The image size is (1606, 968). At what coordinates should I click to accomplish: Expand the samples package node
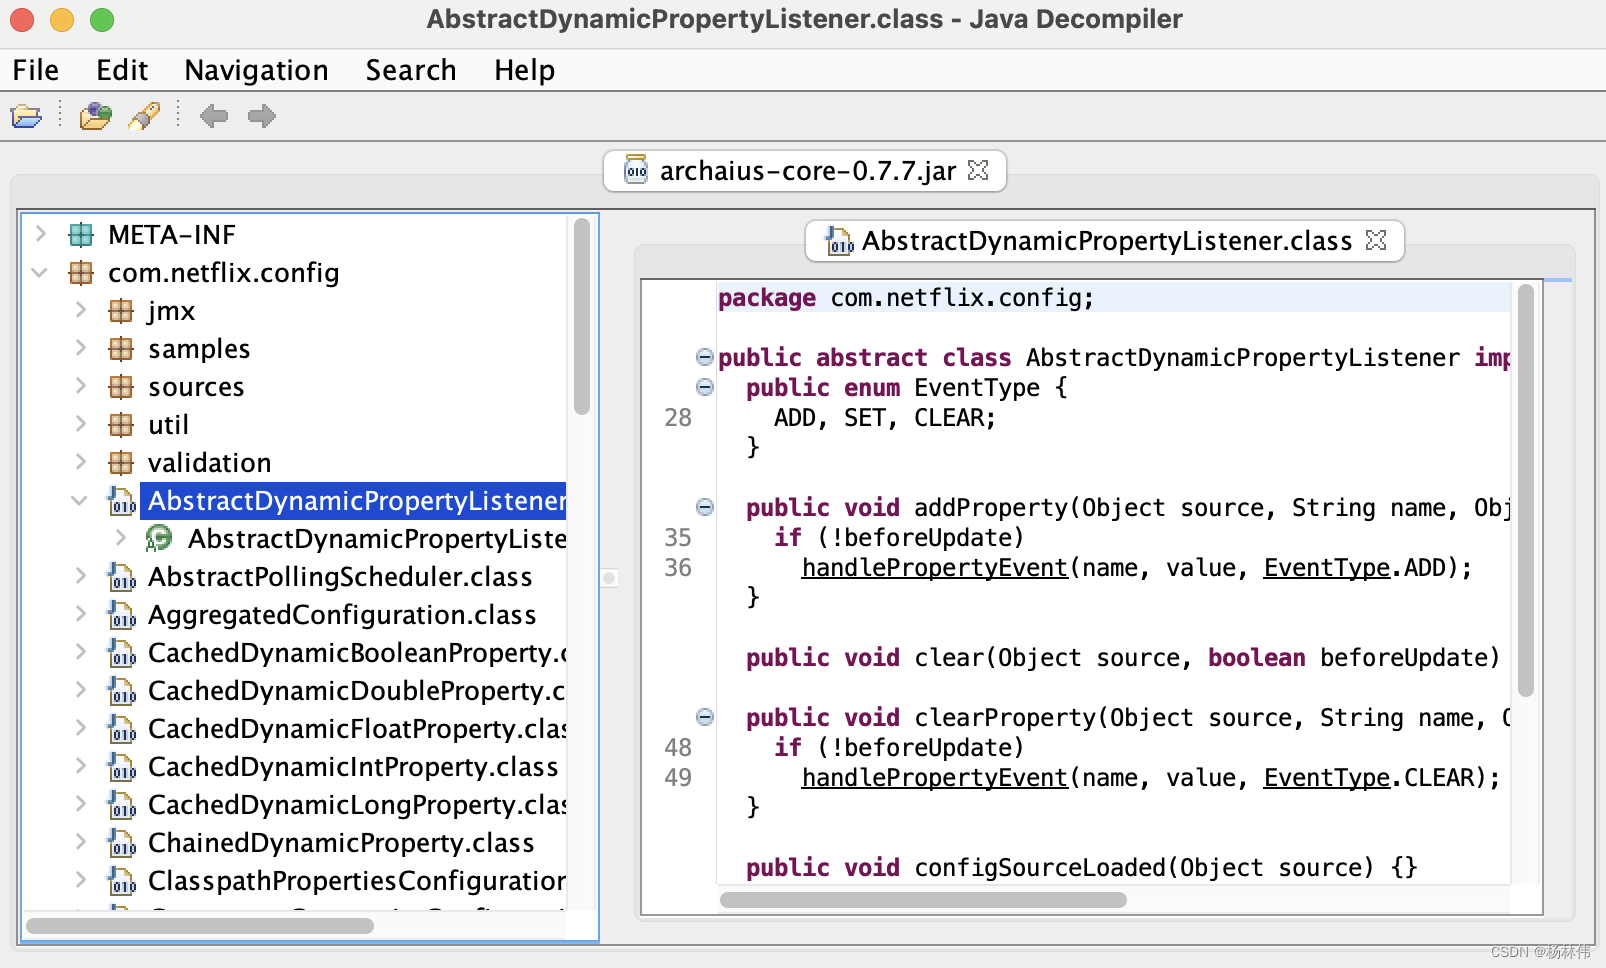tap(81, 348)
